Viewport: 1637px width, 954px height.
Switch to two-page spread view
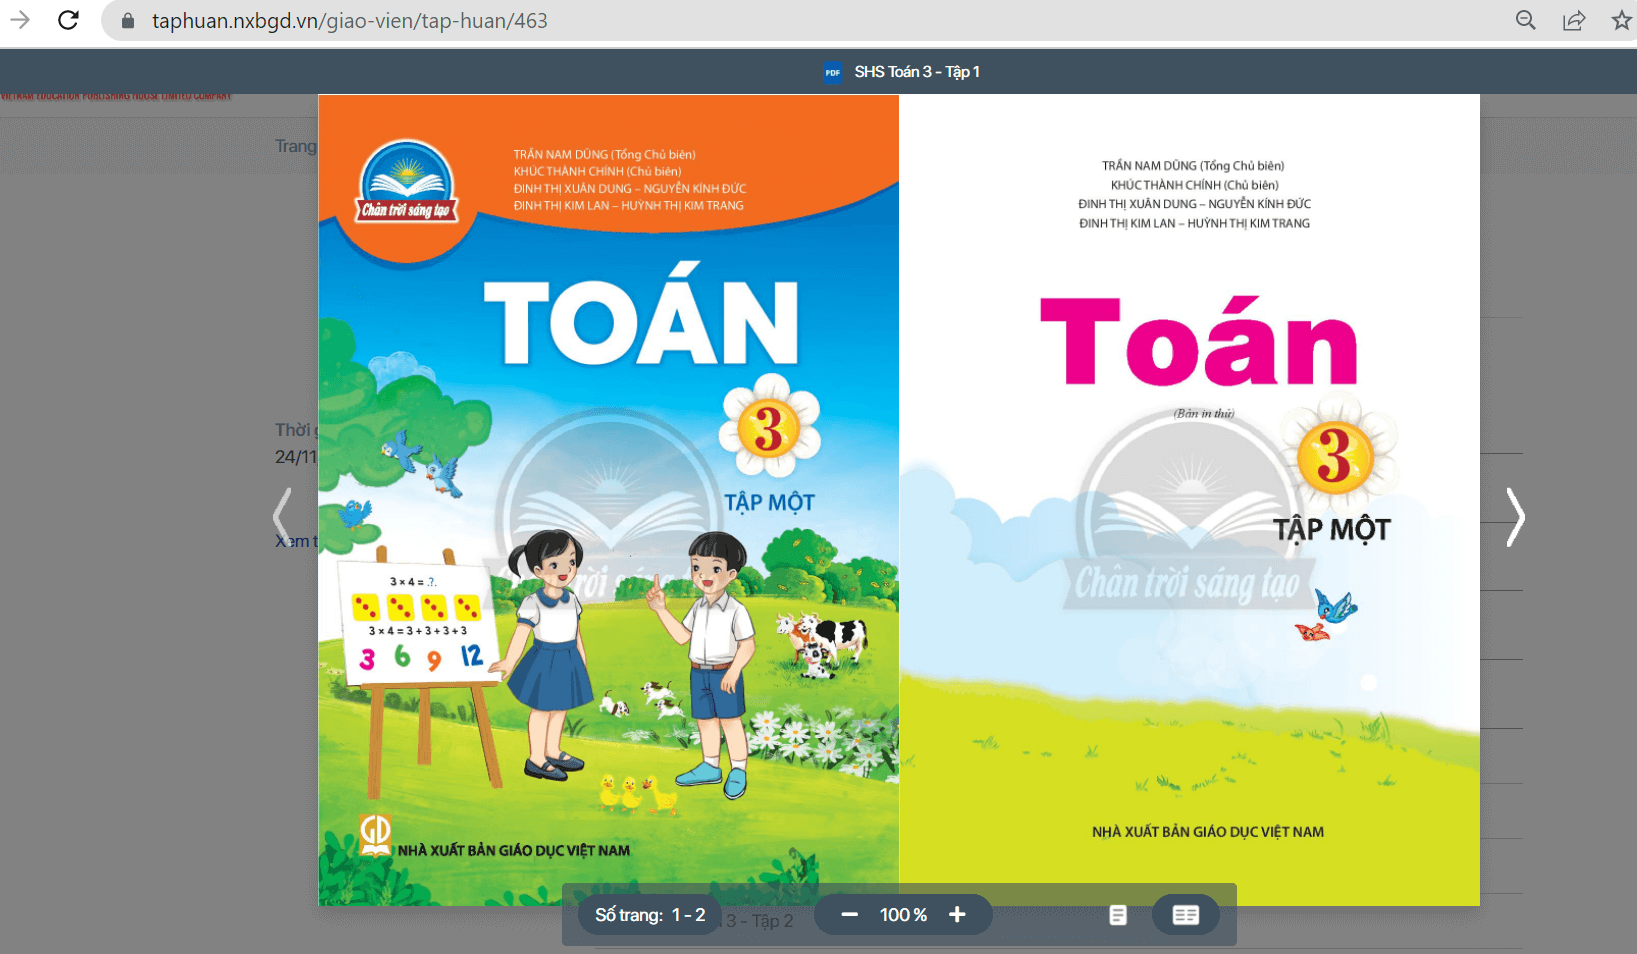(1185, 915)
